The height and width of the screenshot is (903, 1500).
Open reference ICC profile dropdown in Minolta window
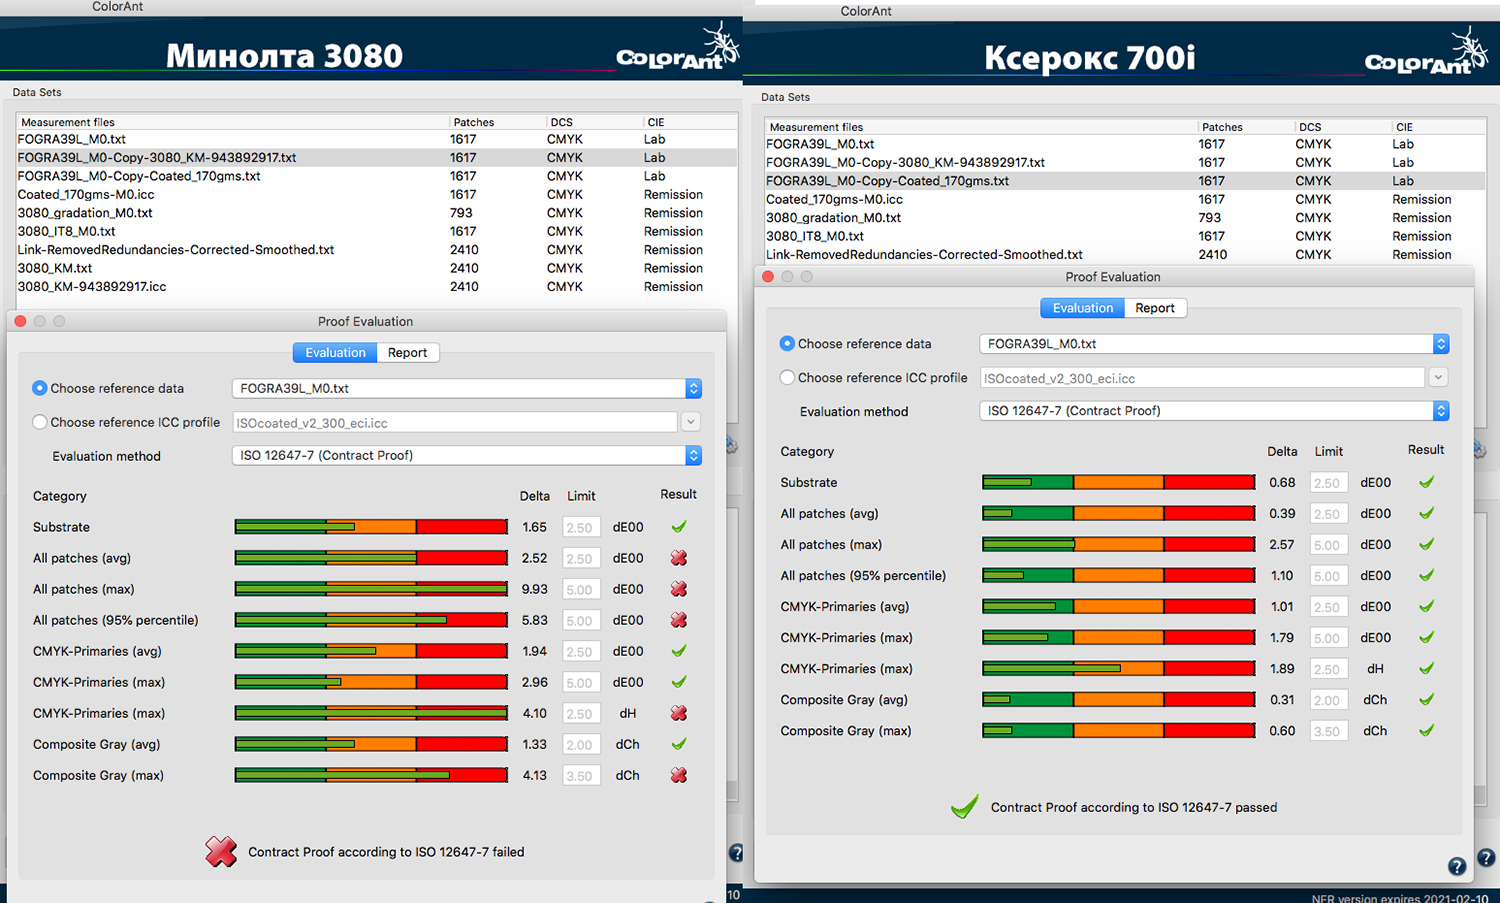click(690, 422)
